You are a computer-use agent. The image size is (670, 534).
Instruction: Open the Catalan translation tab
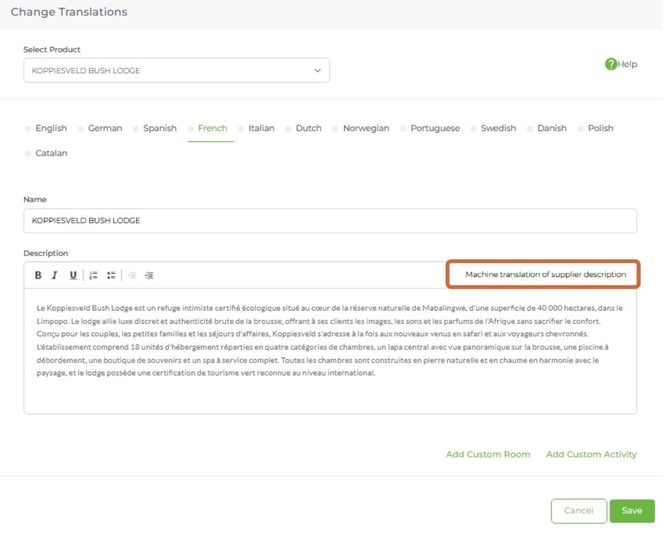click(51, 153)
